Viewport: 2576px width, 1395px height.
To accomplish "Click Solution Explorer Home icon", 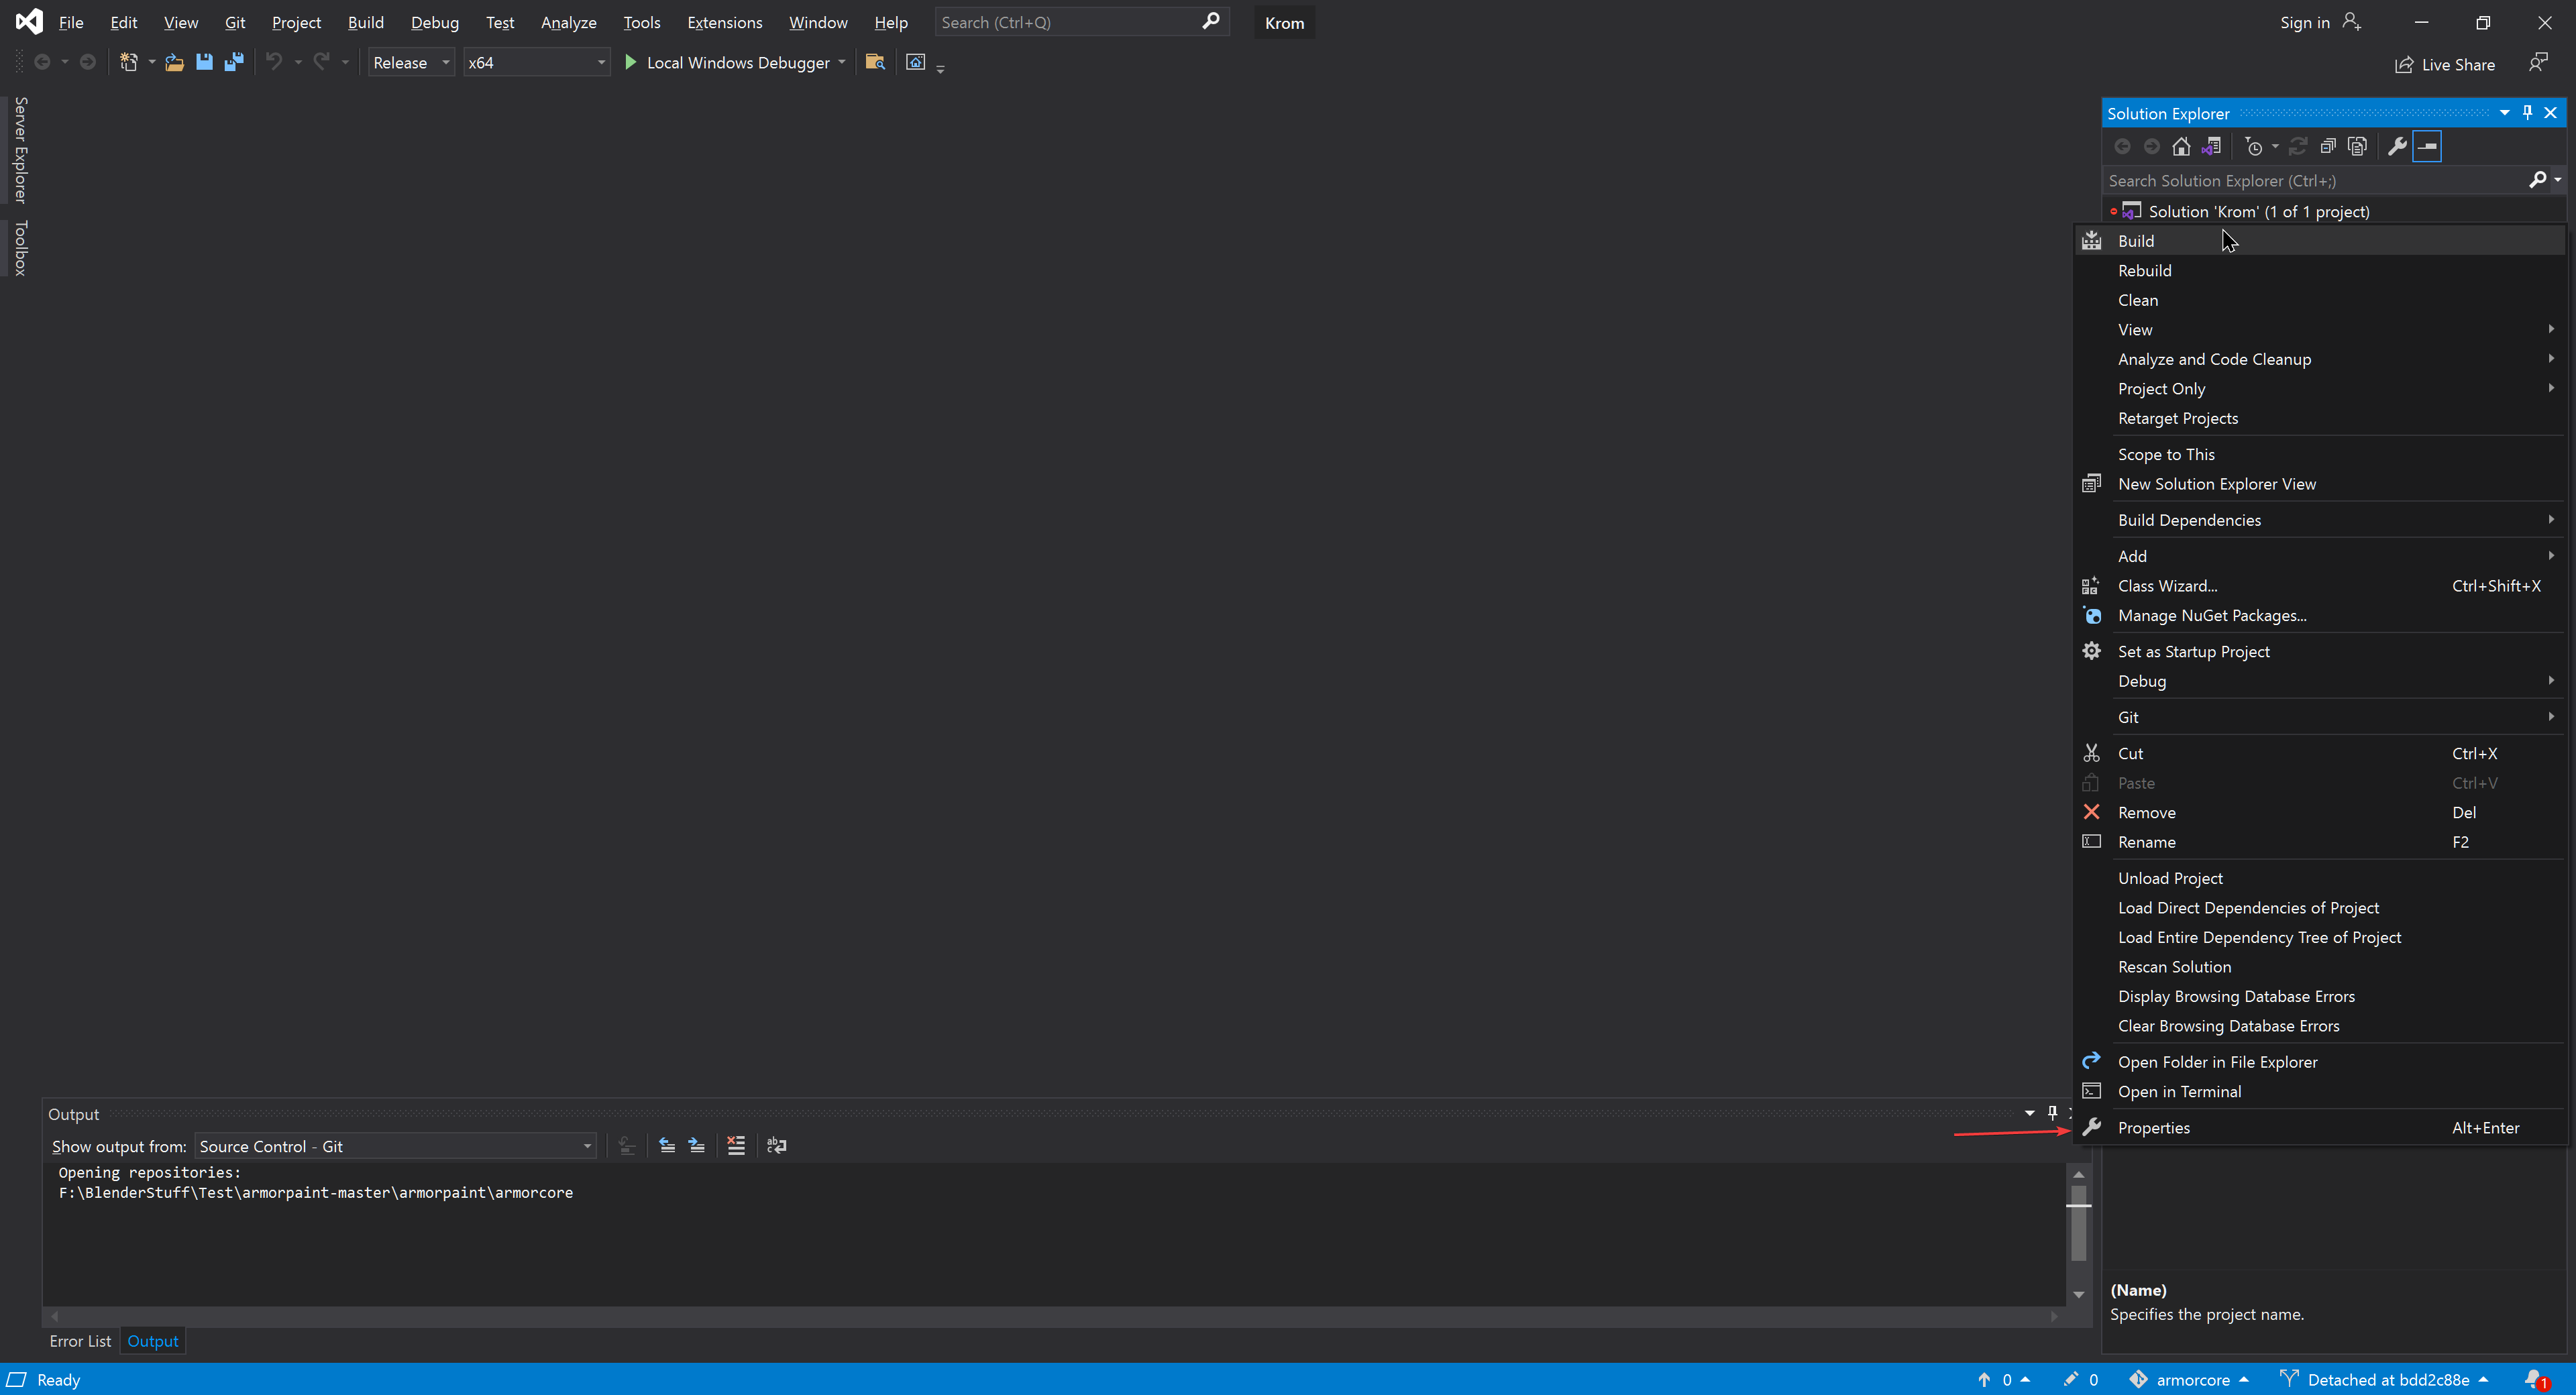I will click(2181, 146).
